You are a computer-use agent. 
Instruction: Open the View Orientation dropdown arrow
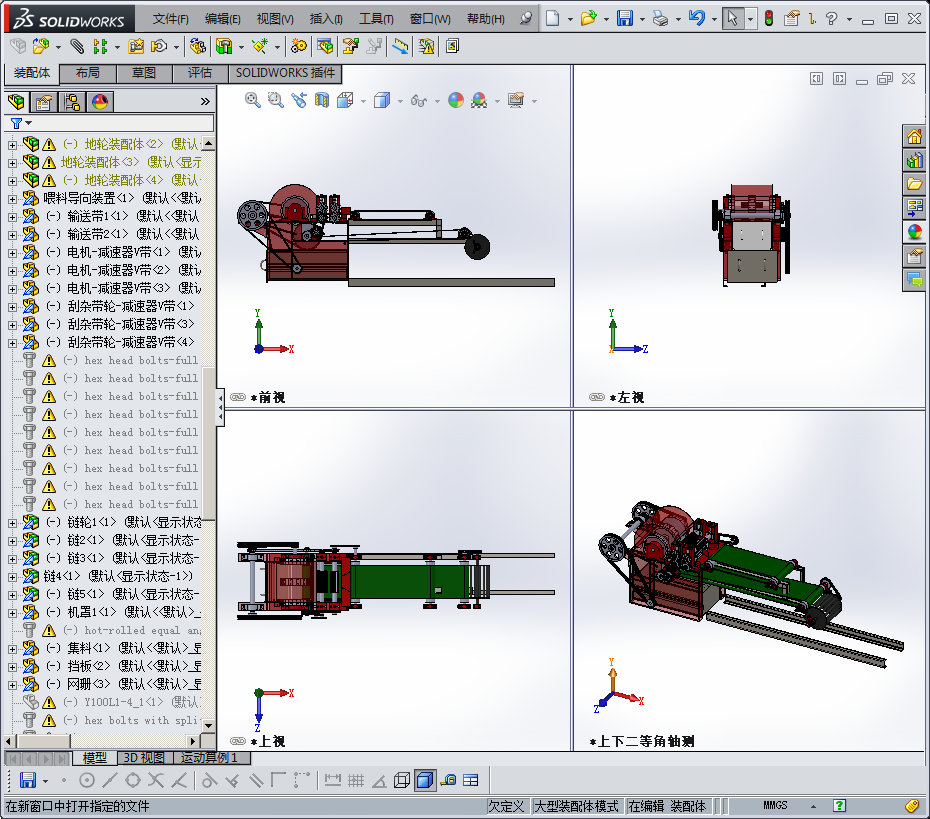coord(364,101)
